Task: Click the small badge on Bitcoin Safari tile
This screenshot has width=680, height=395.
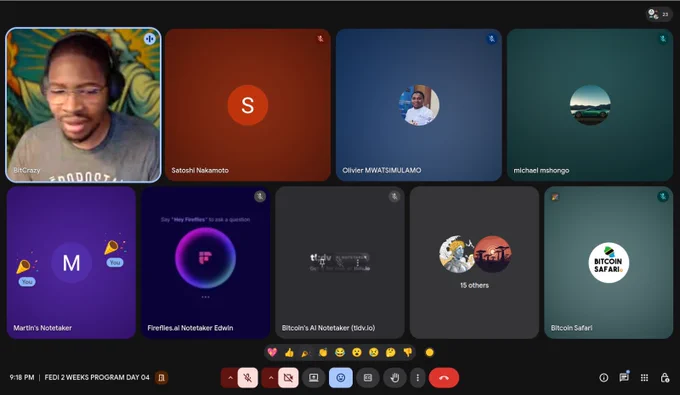Action: coord(555,197)
